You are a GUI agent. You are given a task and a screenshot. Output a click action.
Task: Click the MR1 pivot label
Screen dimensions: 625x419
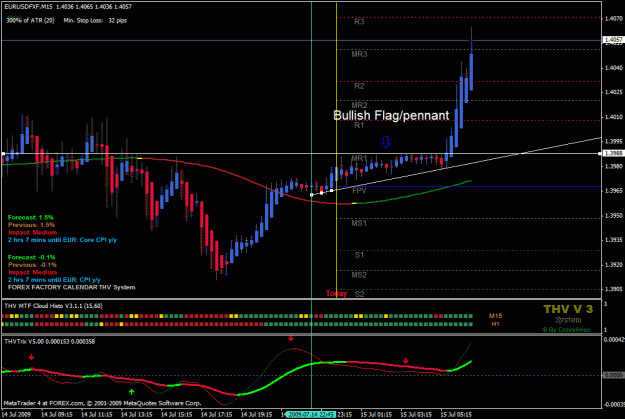(359, 159)
